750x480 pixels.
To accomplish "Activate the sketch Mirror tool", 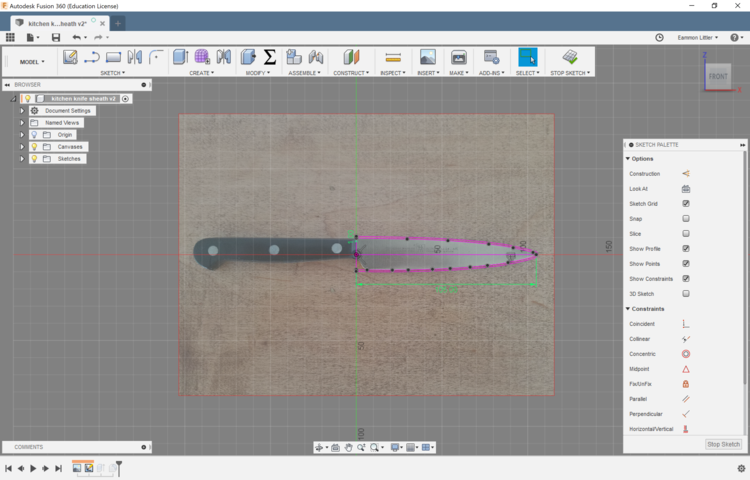I will click(135, 57).
